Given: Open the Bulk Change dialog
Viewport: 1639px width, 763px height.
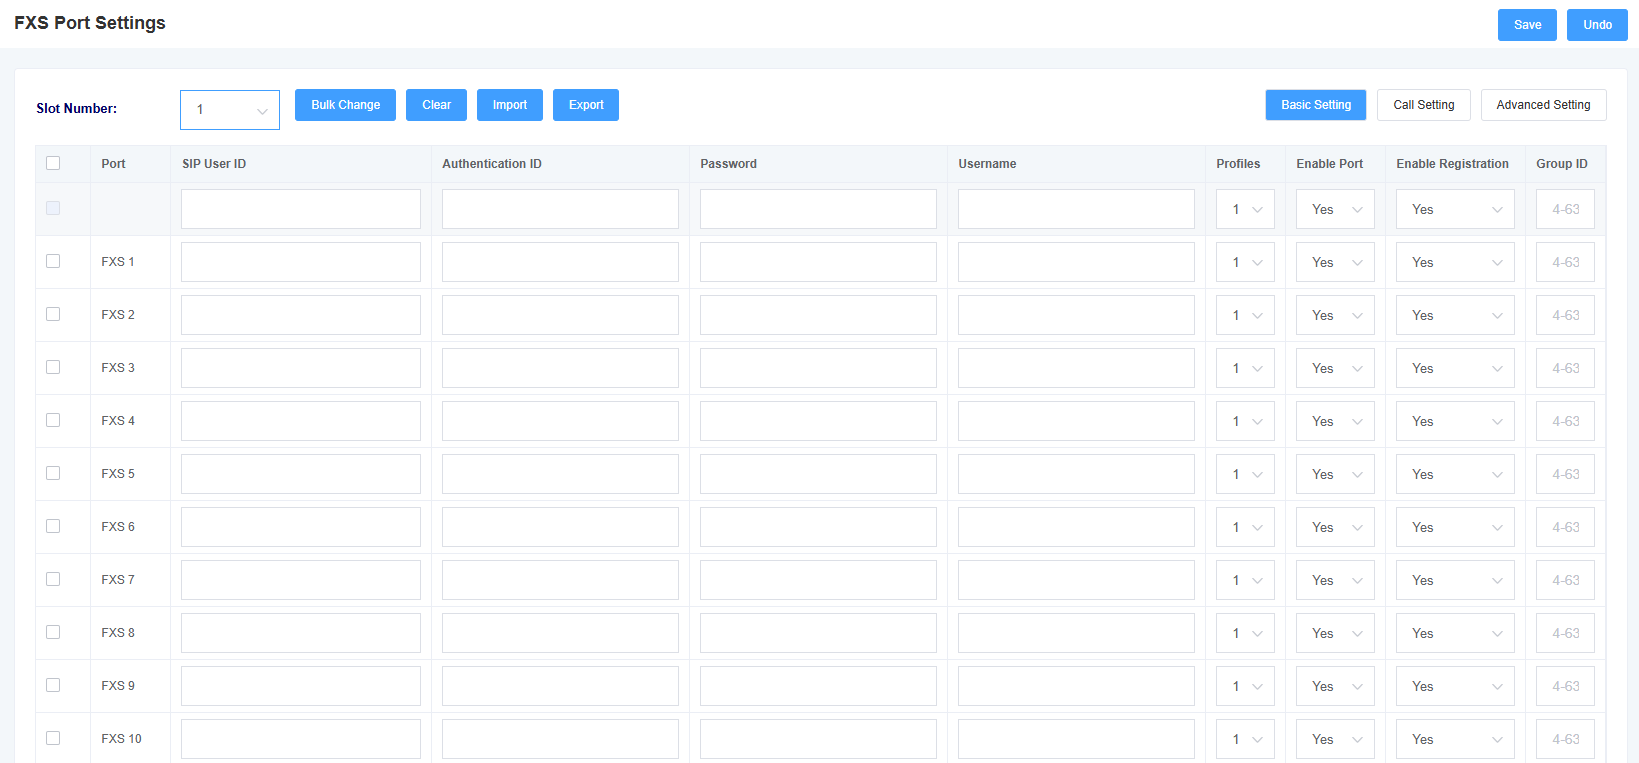Looking at the screenshot, I should click(345, 105).
